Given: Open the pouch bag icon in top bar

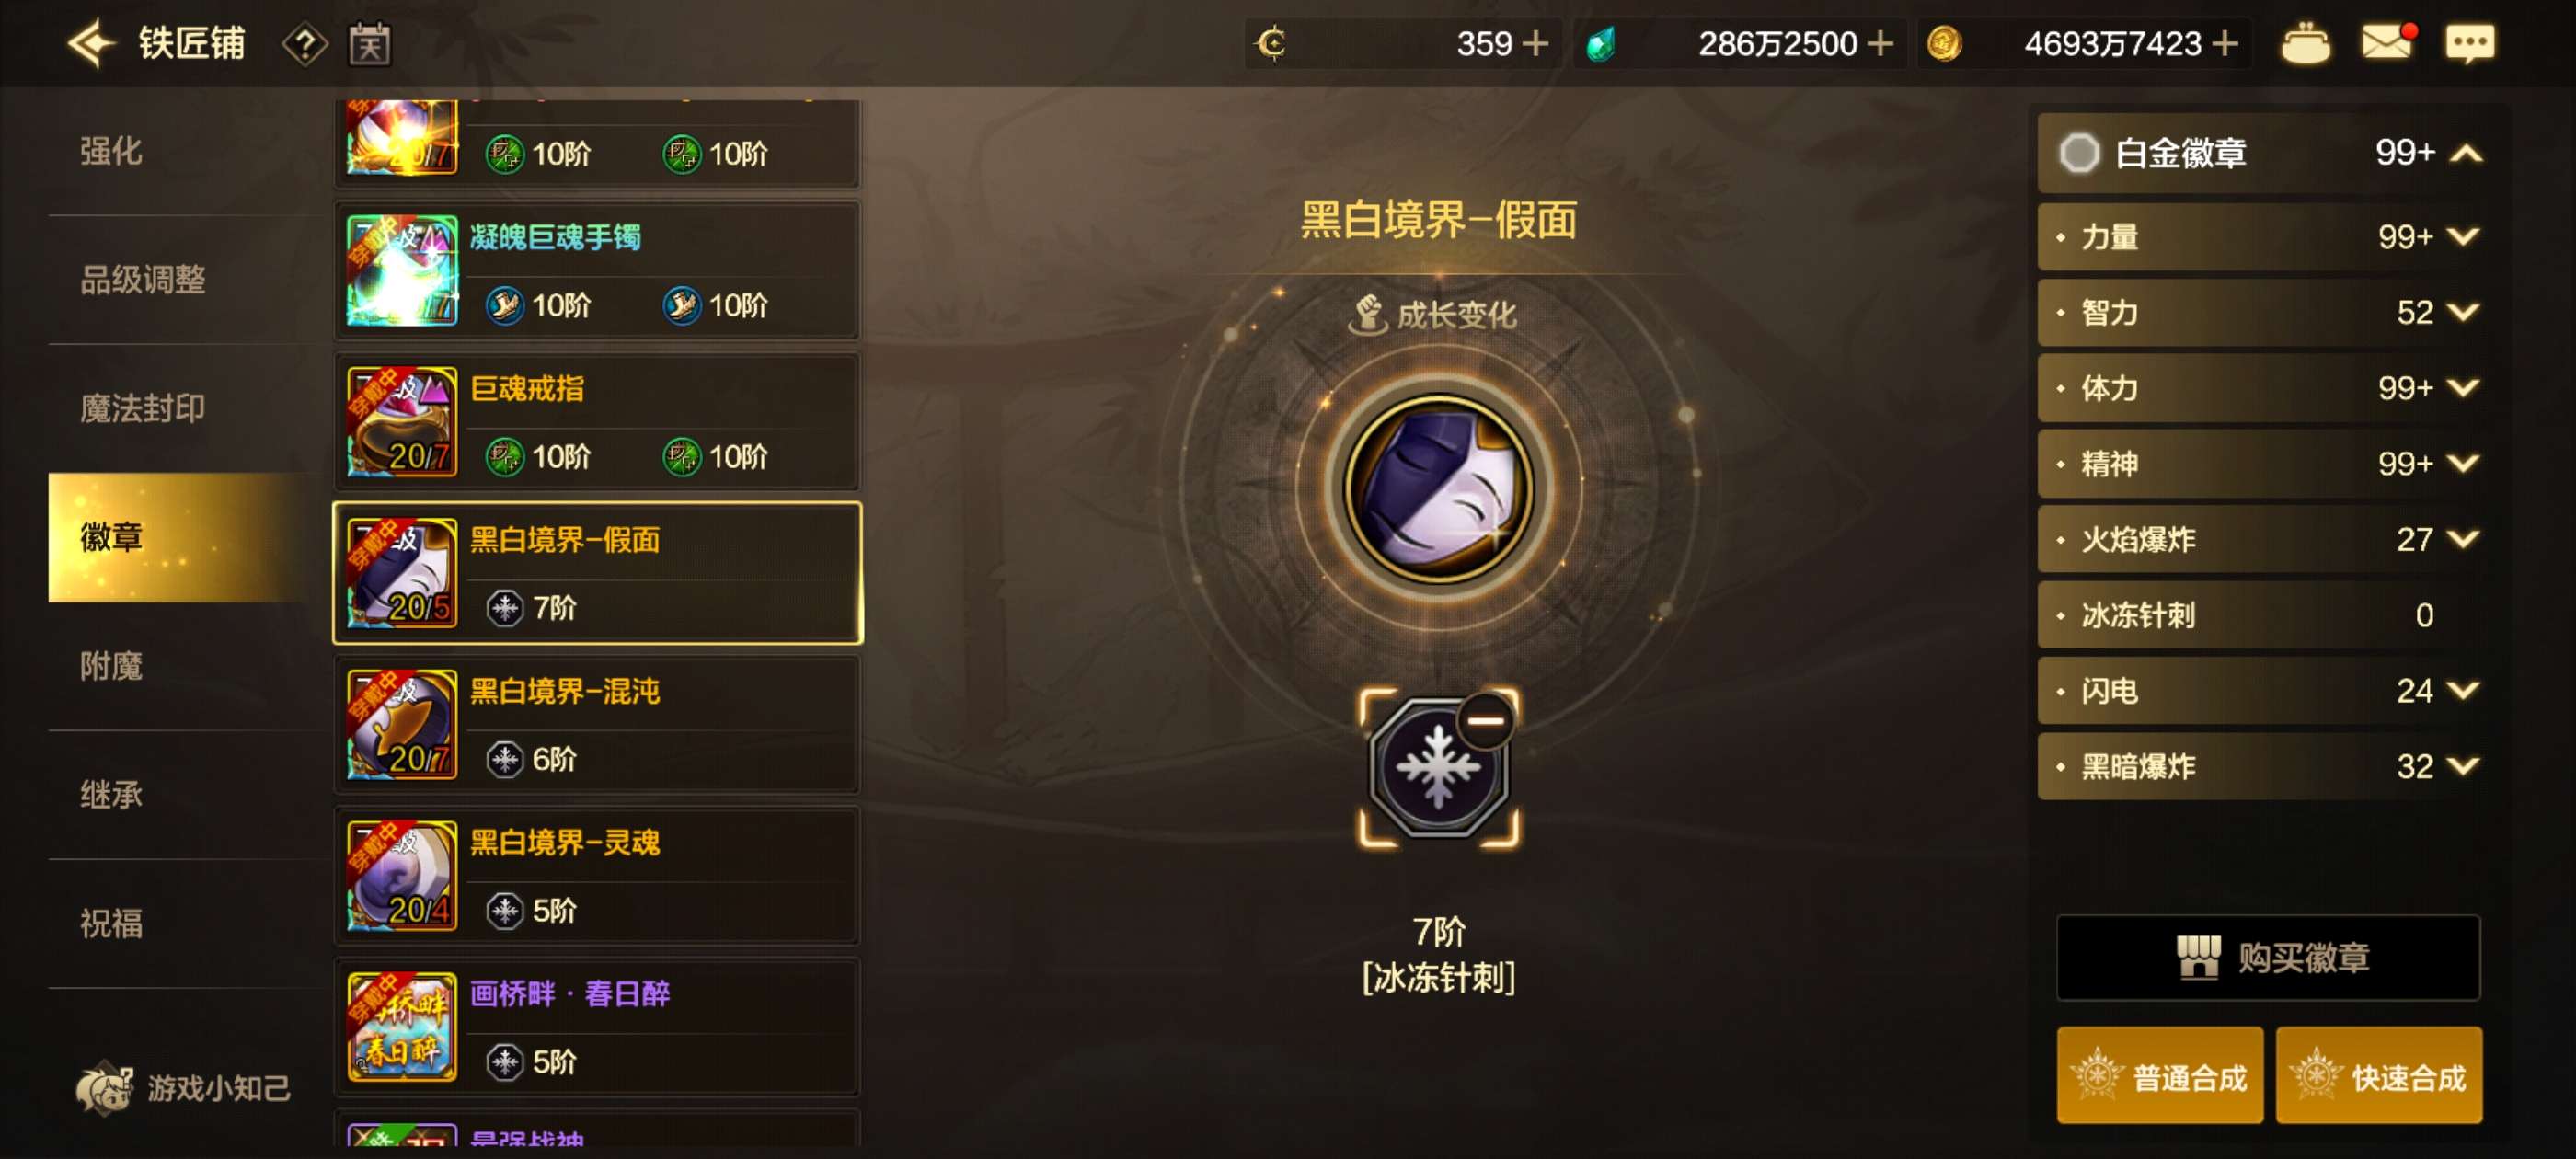Looking at the screenshot, I should [2305, 43].
